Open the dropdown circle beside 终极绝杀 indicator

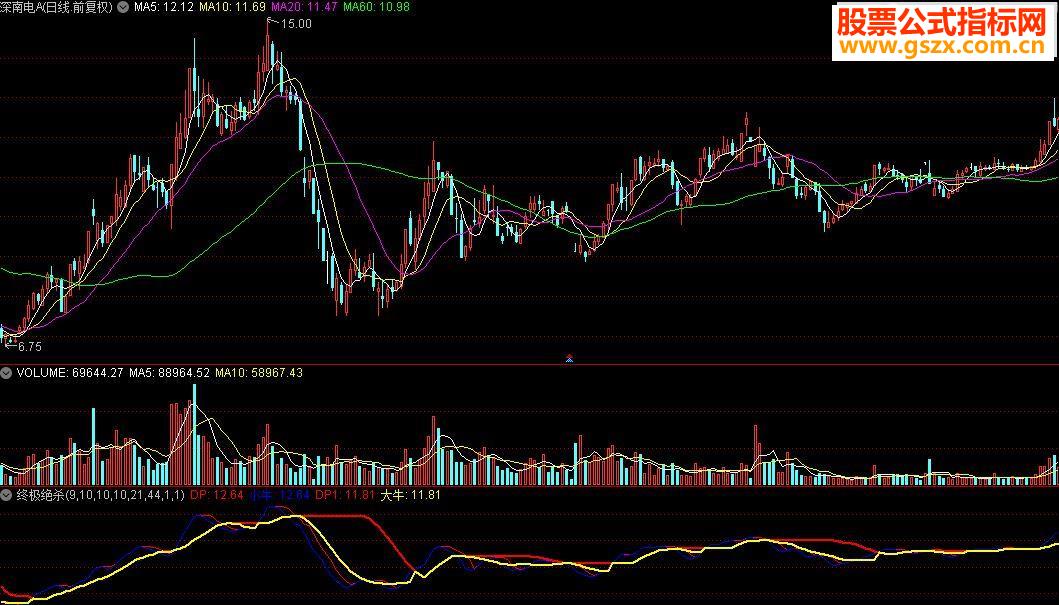pos(6,495)
